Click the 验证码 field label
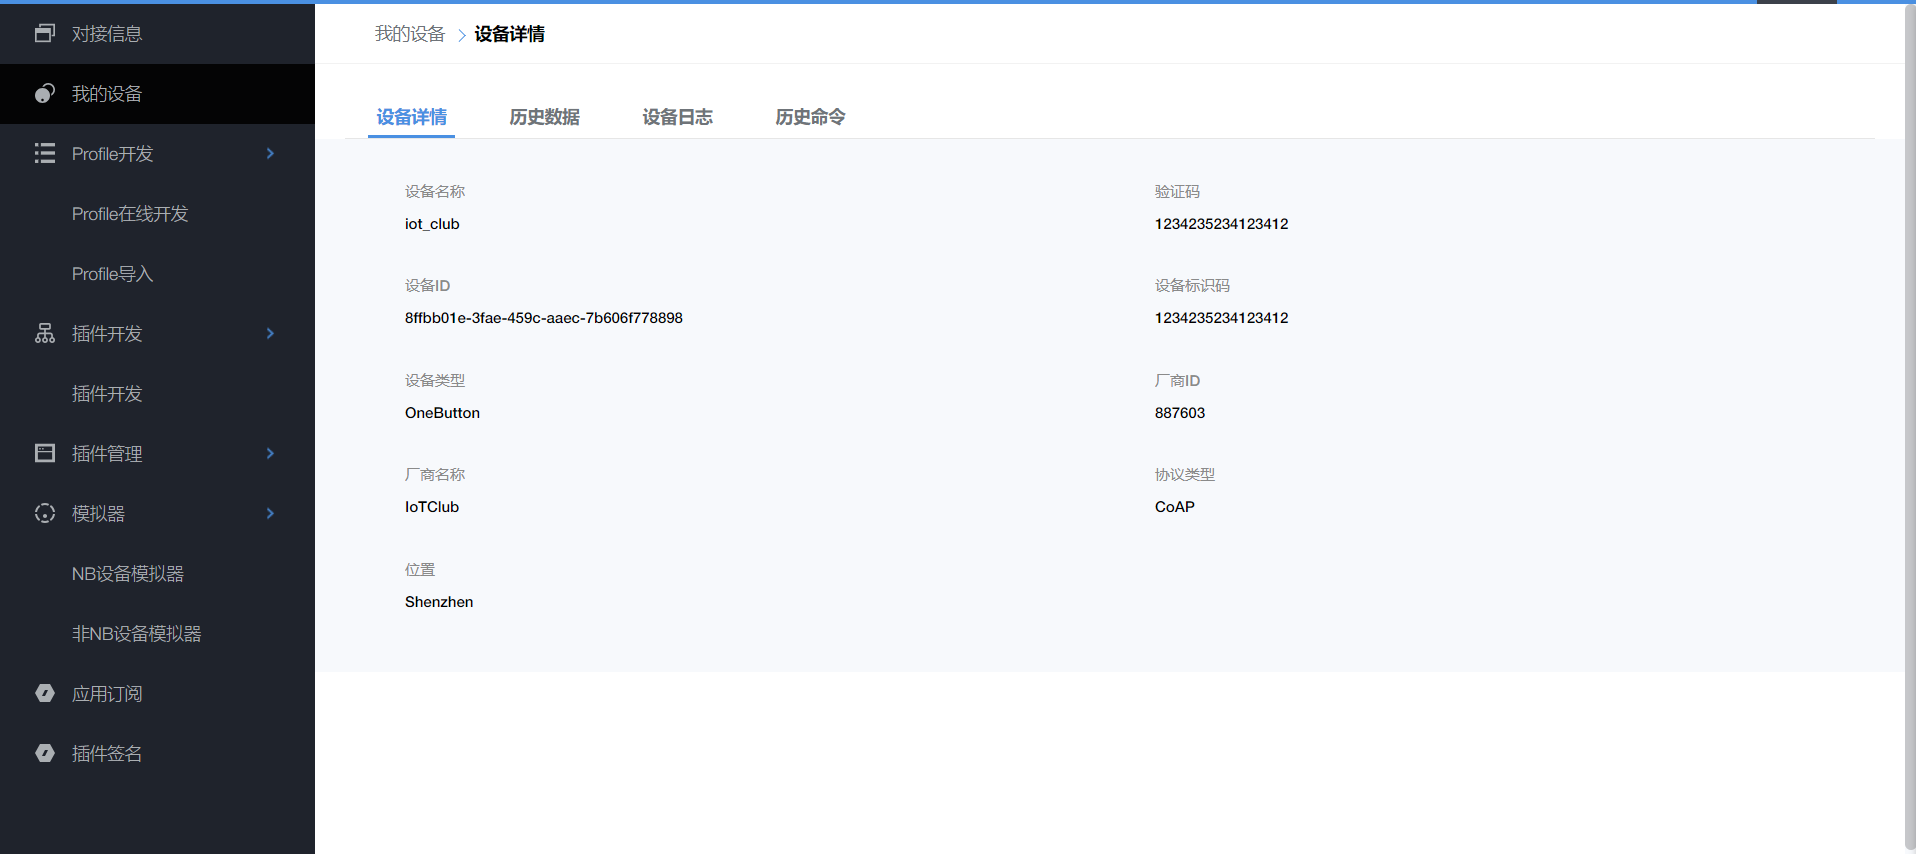 [x=1177, y=191]
